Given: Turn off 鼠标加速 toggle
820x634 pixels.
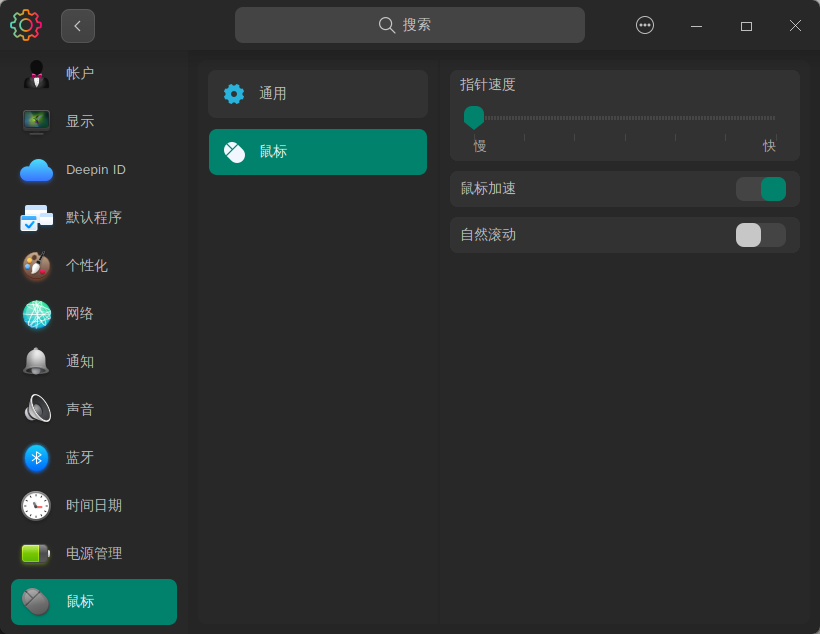Looking at the screenshot, I should [x=760, y=189].
